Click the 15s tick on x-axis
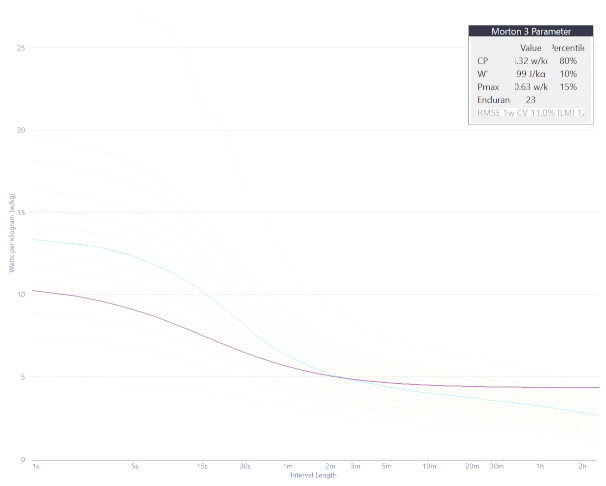The height and width of the screenshot is (486, 606). (x=202, y=466)
